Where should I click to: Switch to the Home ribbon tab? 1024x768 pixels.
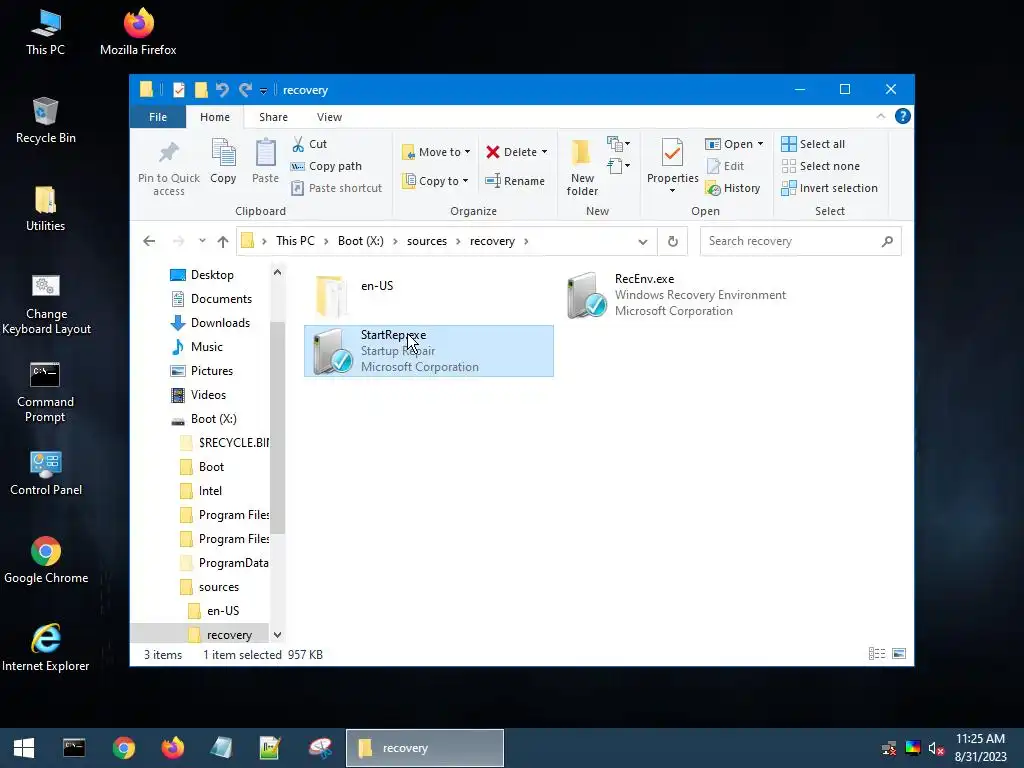click(x=215, y=117)
